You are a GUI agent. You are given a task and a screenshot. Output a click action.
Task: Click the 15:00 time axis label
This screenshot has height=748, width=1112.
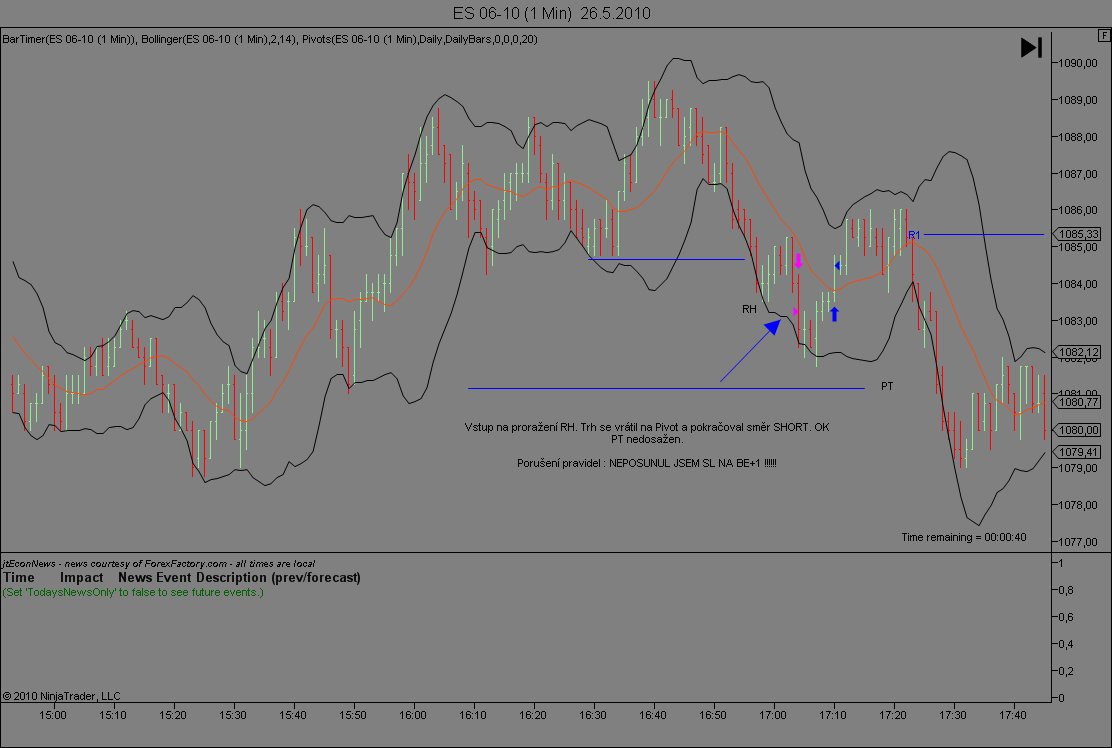click(52, 715)
